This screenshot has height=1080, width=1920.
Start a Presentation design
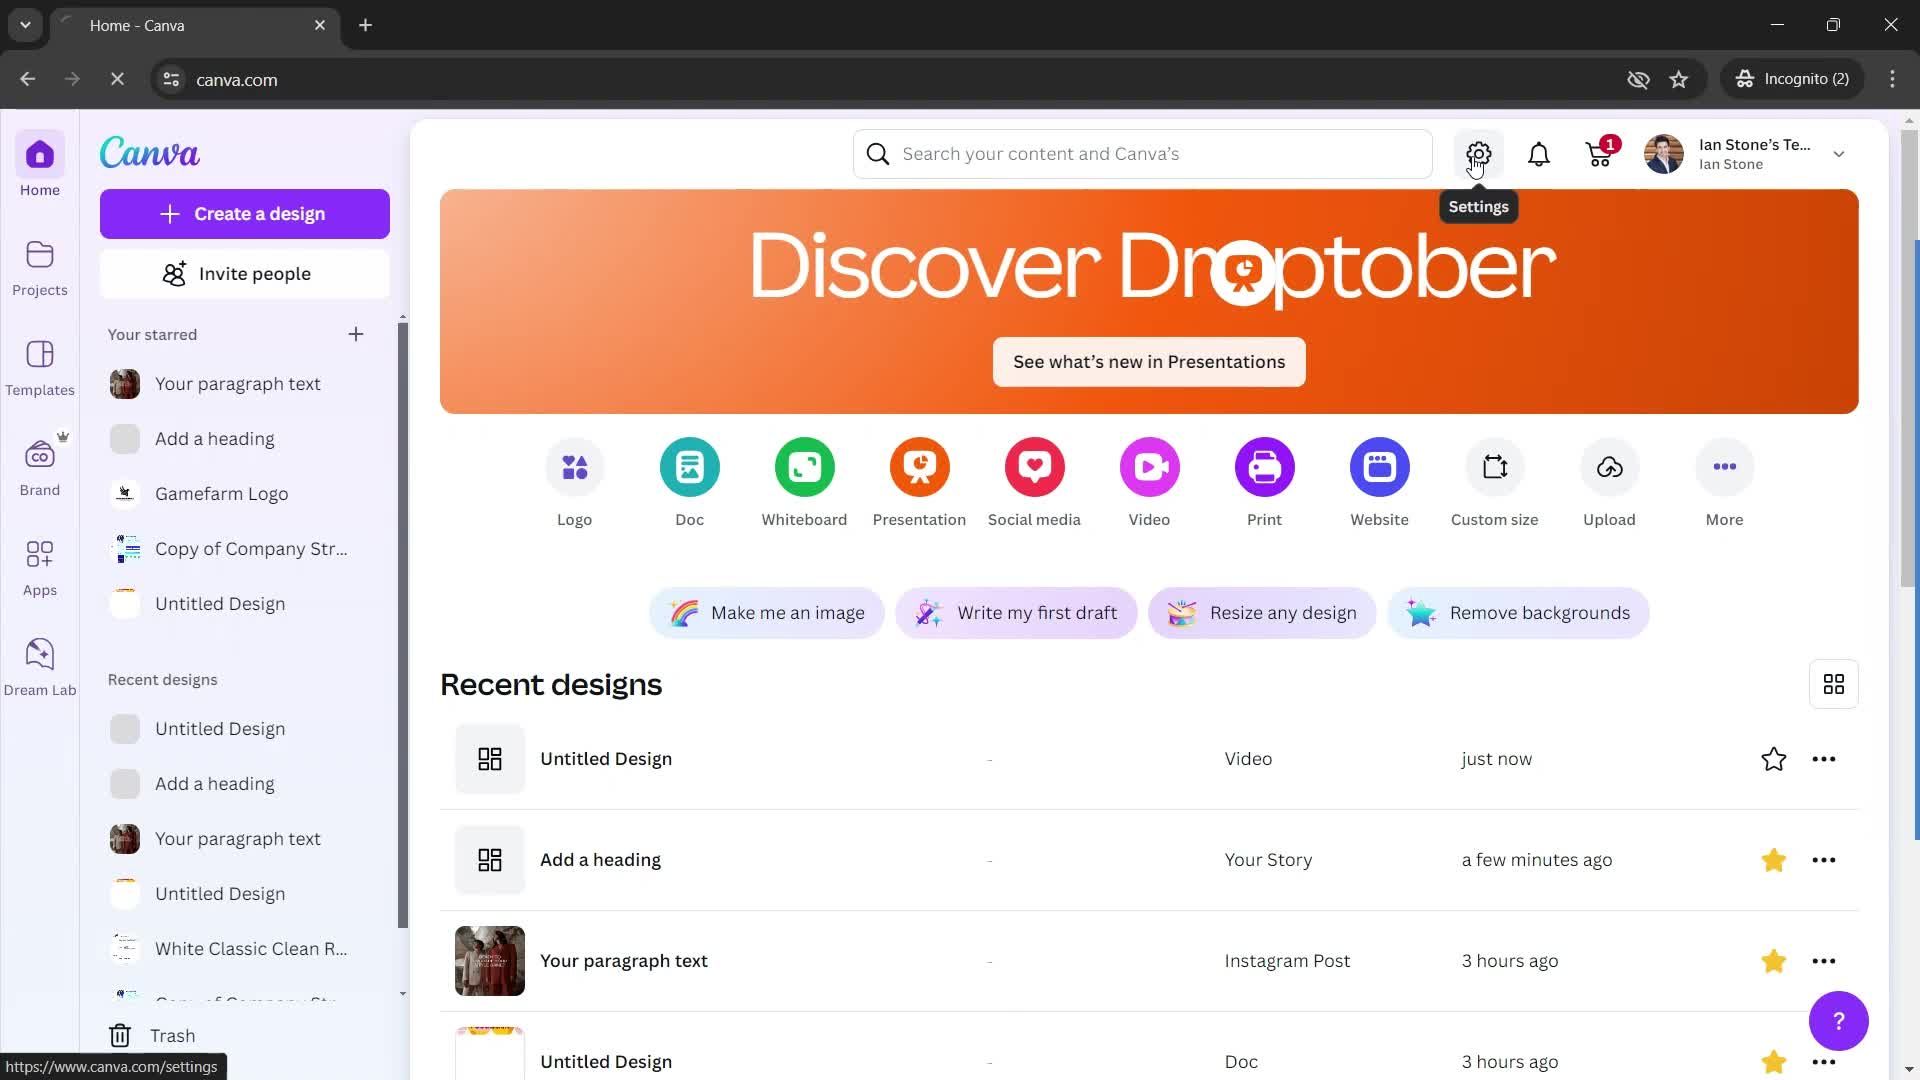tap(920, 467)
